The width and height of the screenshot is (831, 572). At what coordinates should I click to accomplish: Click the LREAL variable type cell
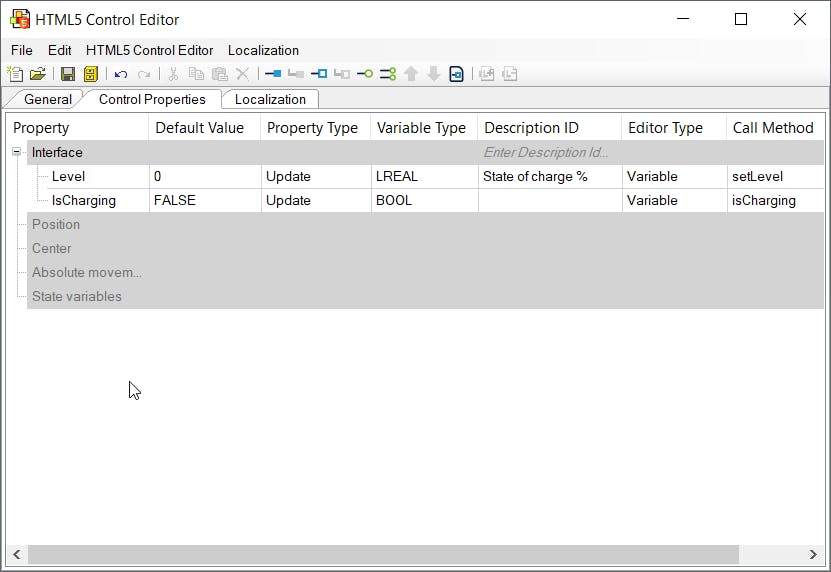click(x=424, y=177)
